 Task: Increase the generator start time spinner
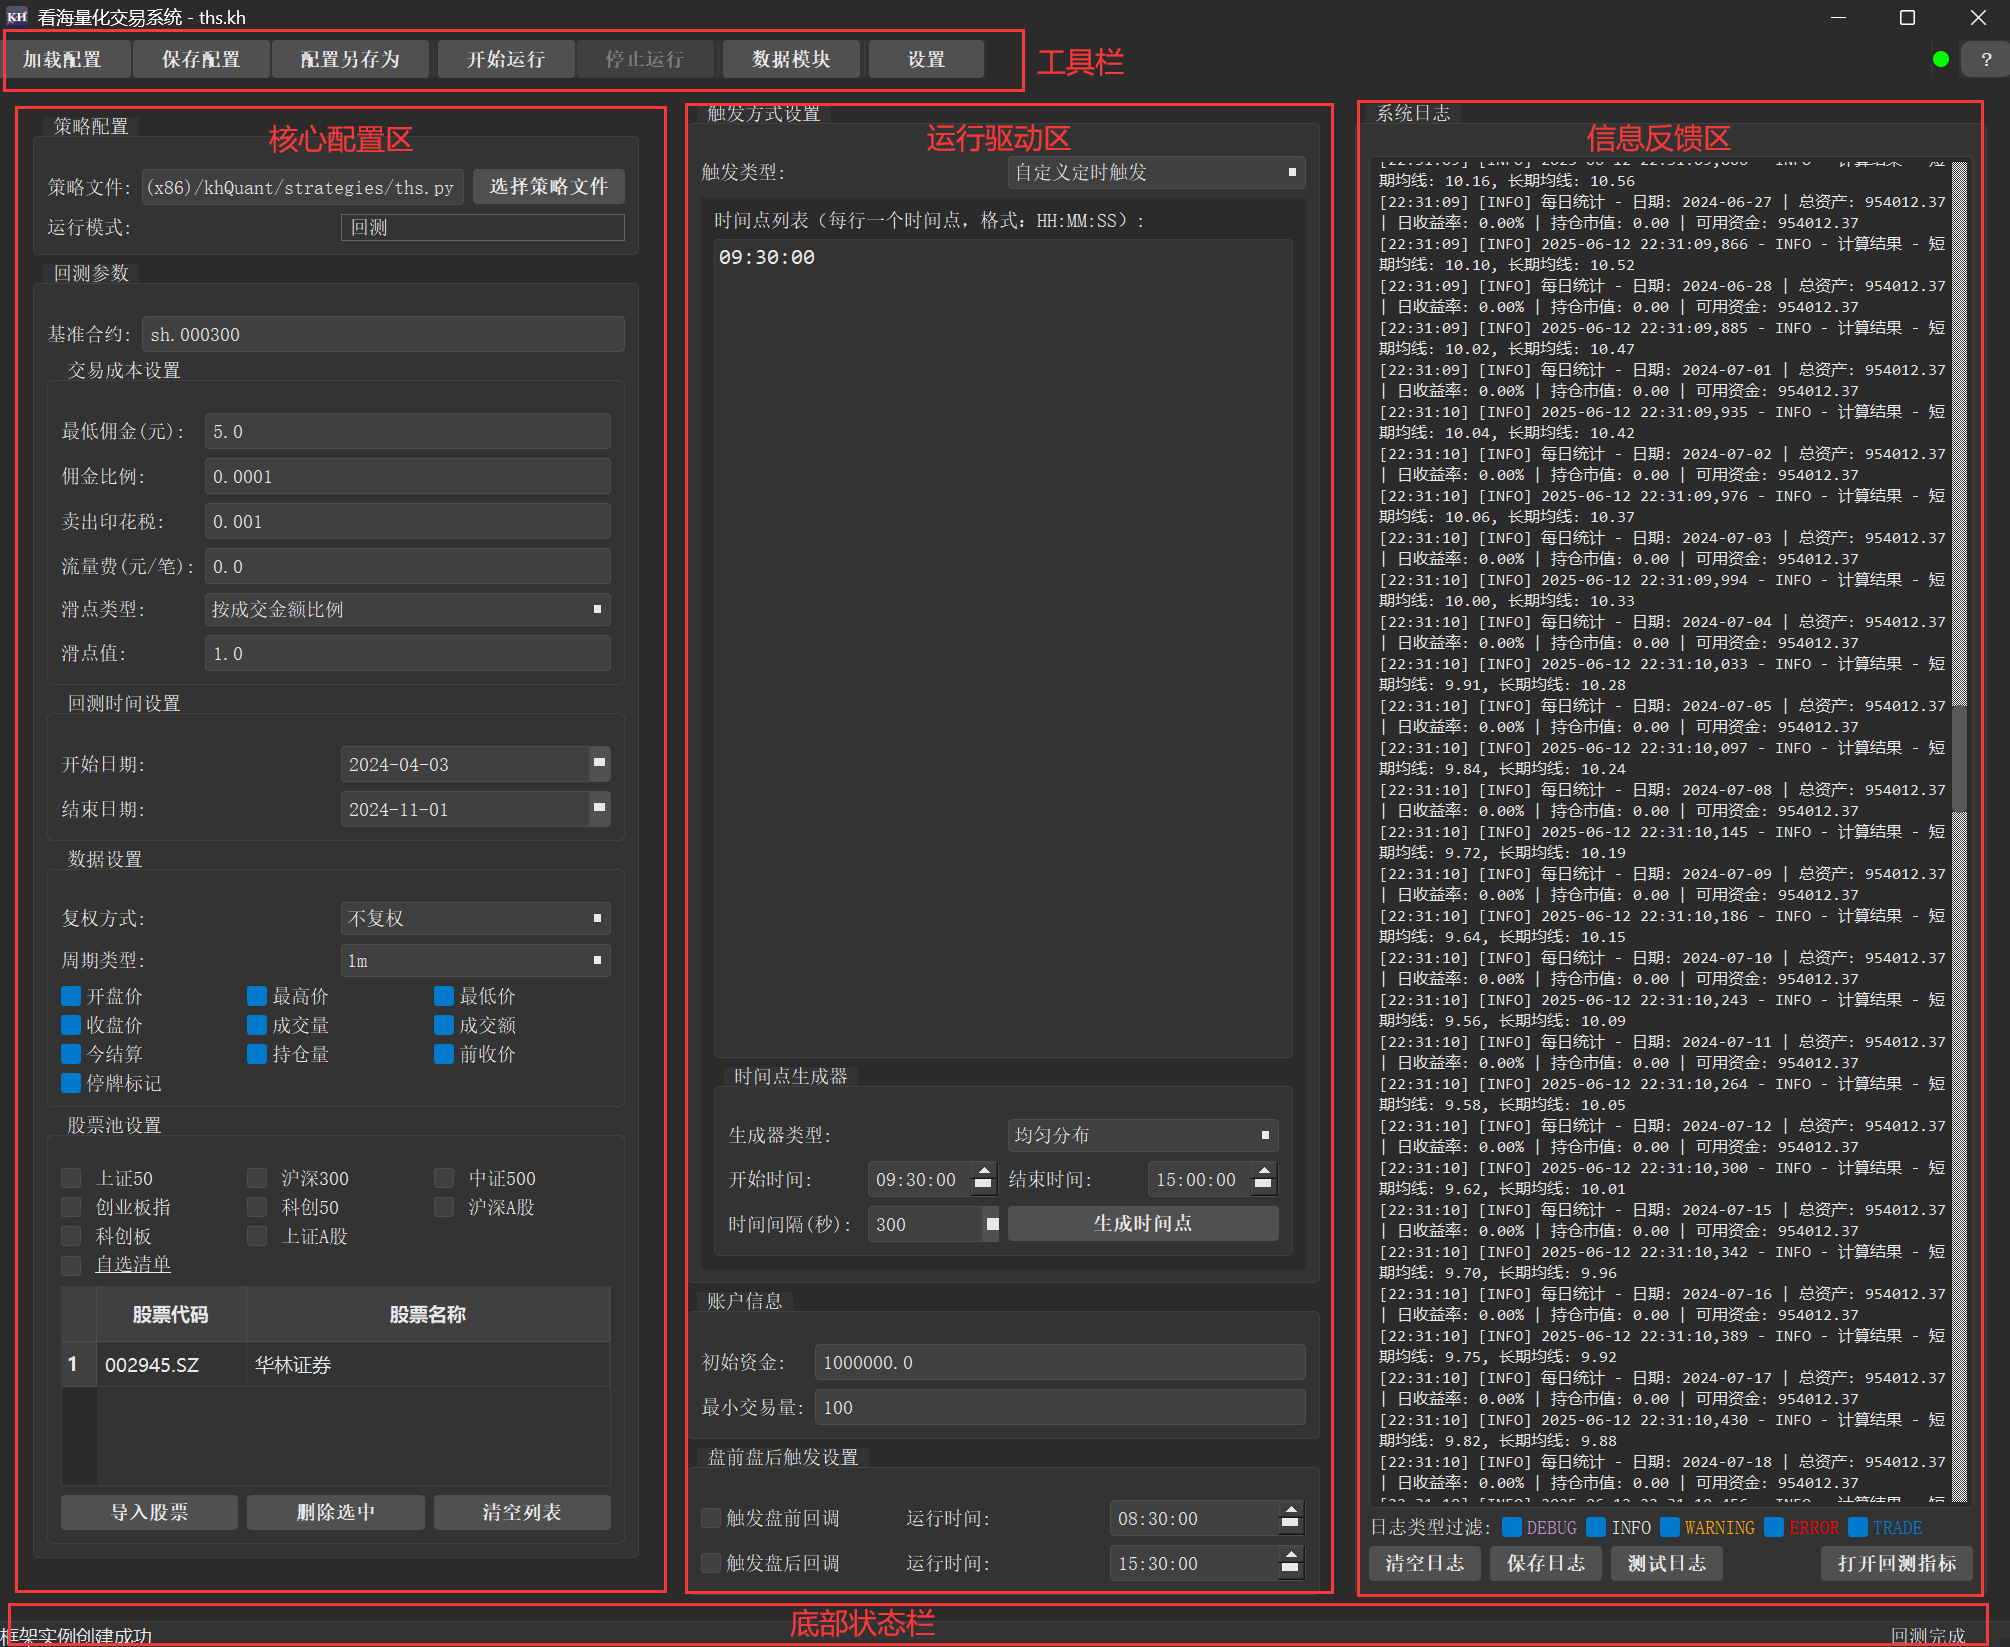pos(984,1171)
